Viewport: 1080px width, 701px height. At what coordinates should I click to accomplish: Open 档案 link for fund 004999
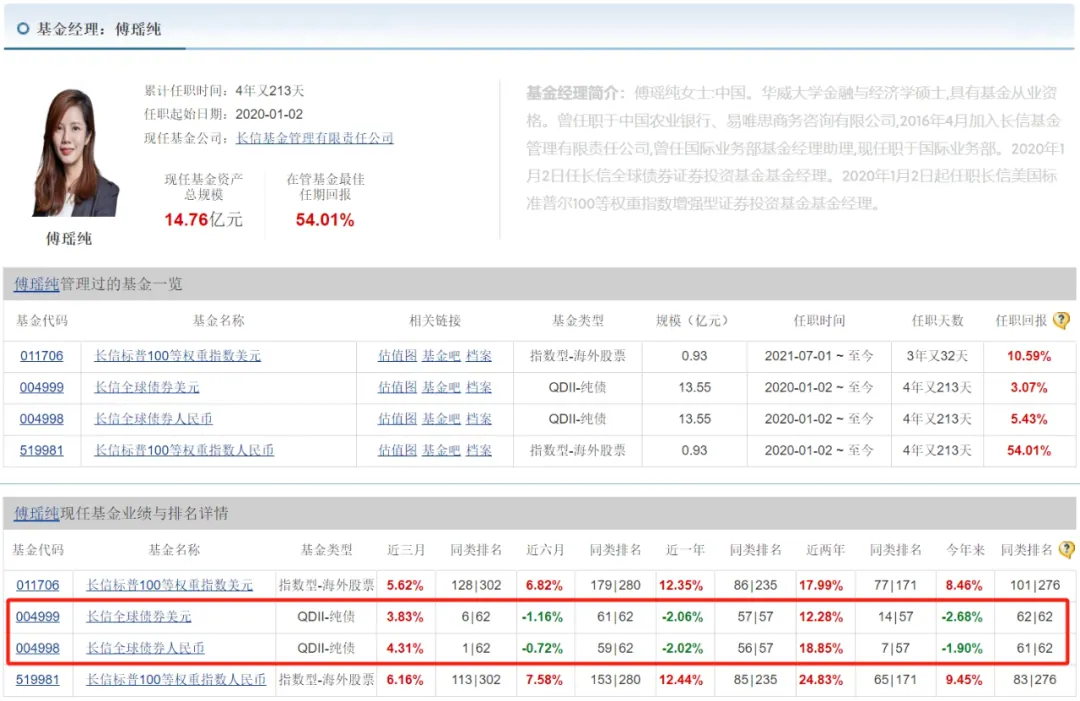pyautogui.click(x=479, y=388)
